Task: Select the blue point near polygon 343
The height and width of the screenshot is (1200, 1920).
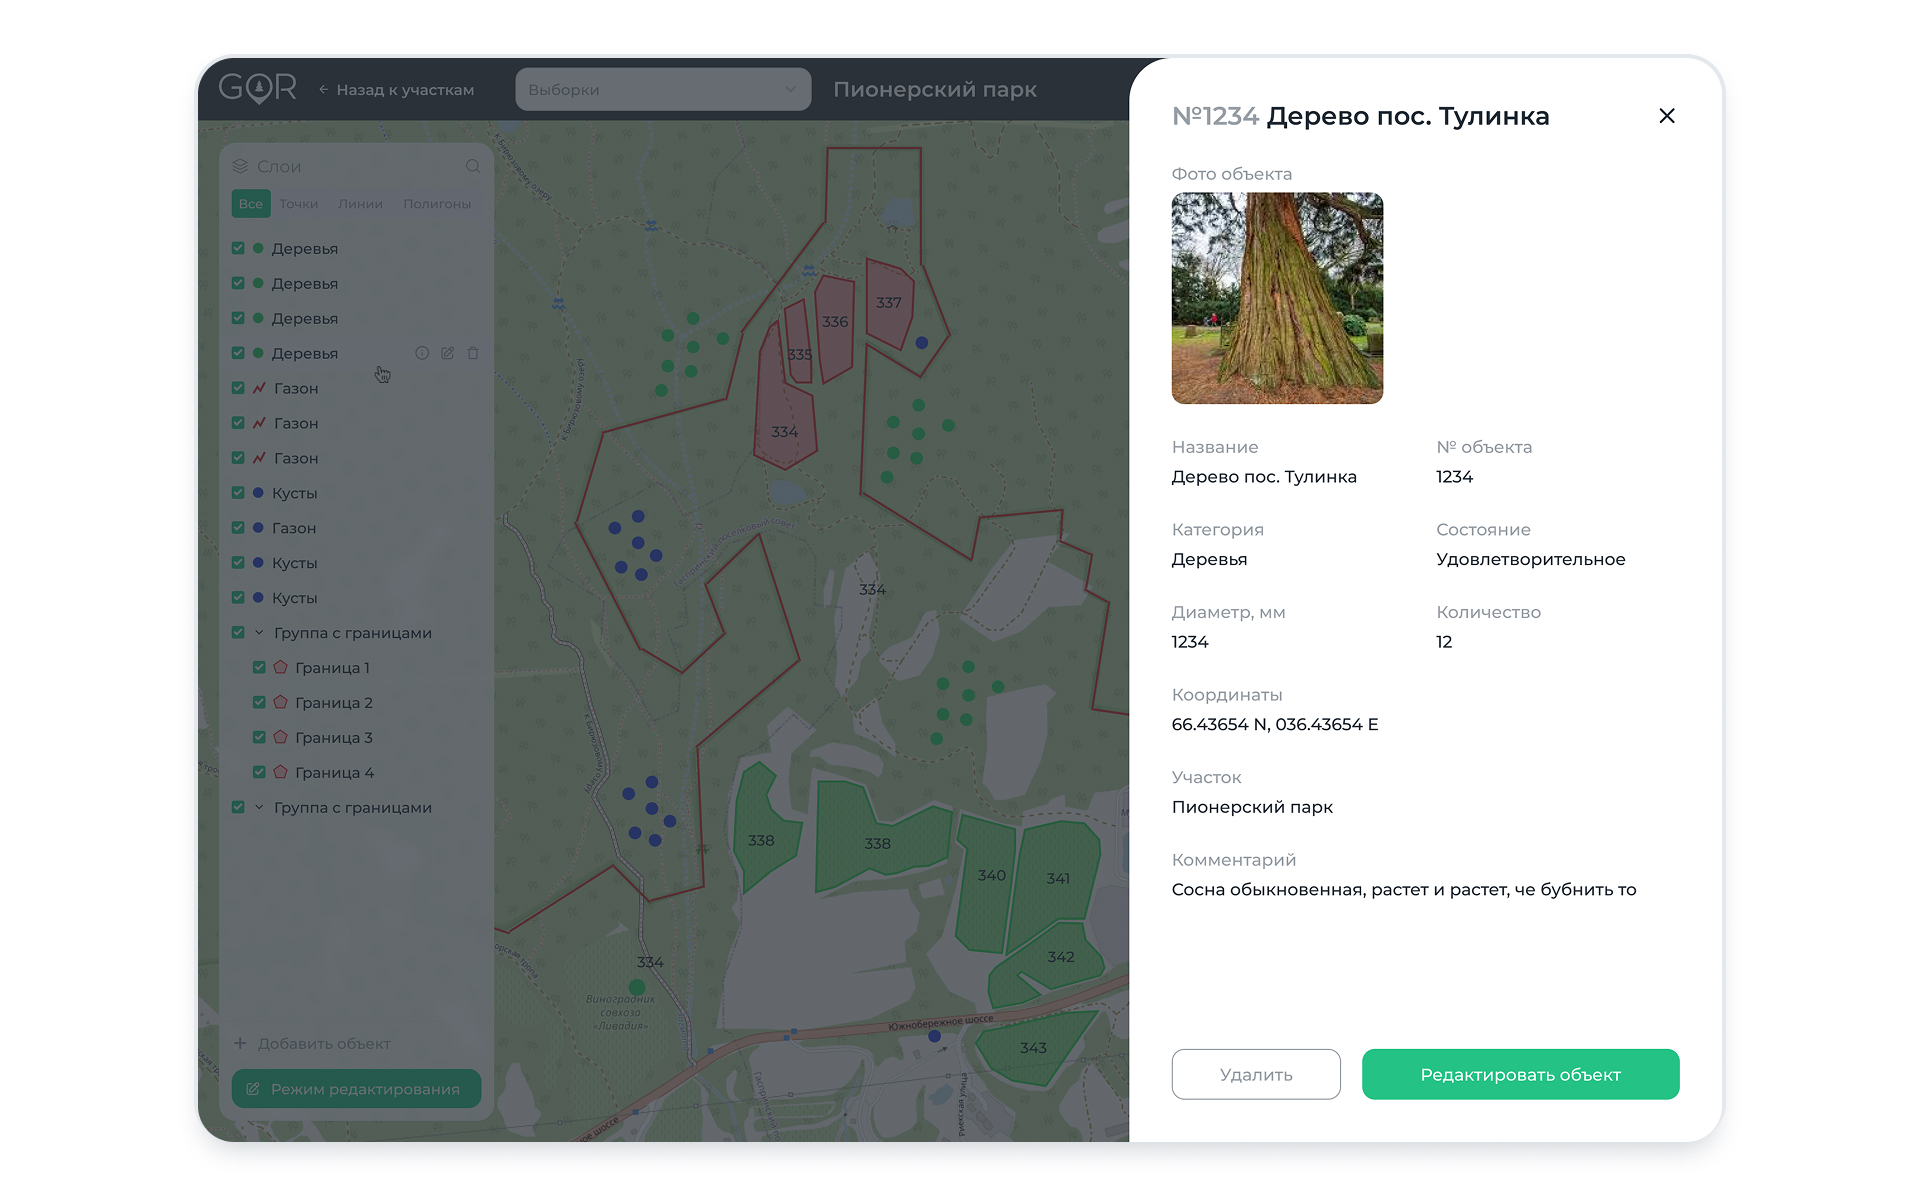Action: pyautogui.click(x=935, y=1037)
